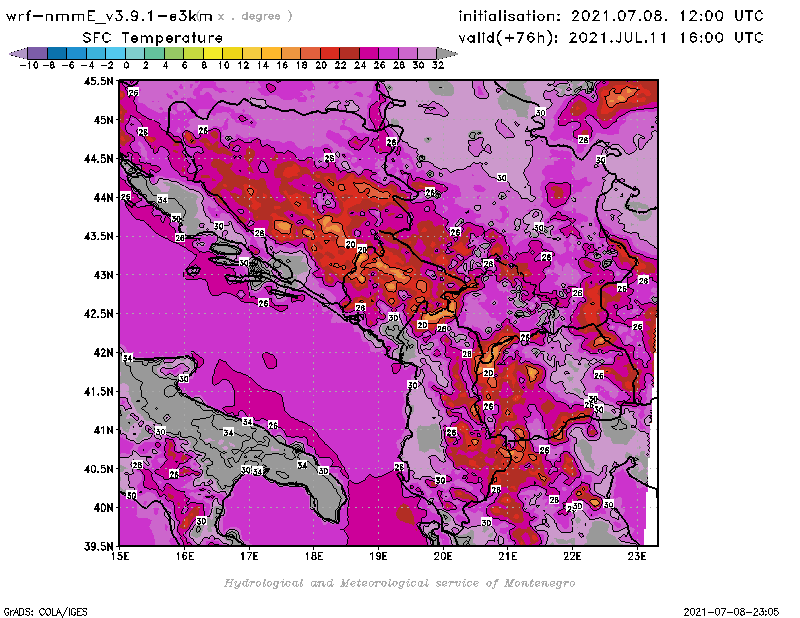Click the green swatch between 4 and 6
Screen dimensions: 800x618
click(x=174, y=53)
